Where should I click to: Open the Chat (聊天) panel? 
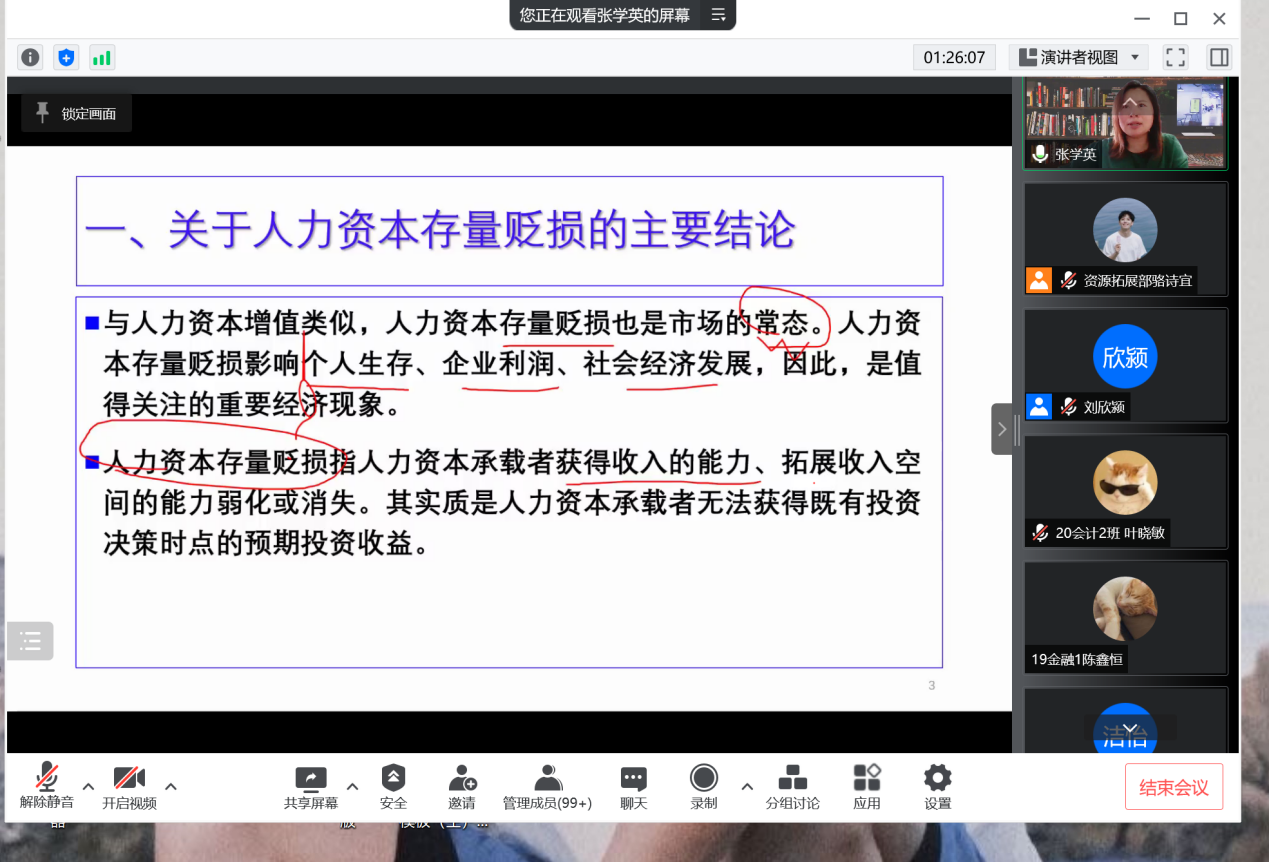[633, 787]
